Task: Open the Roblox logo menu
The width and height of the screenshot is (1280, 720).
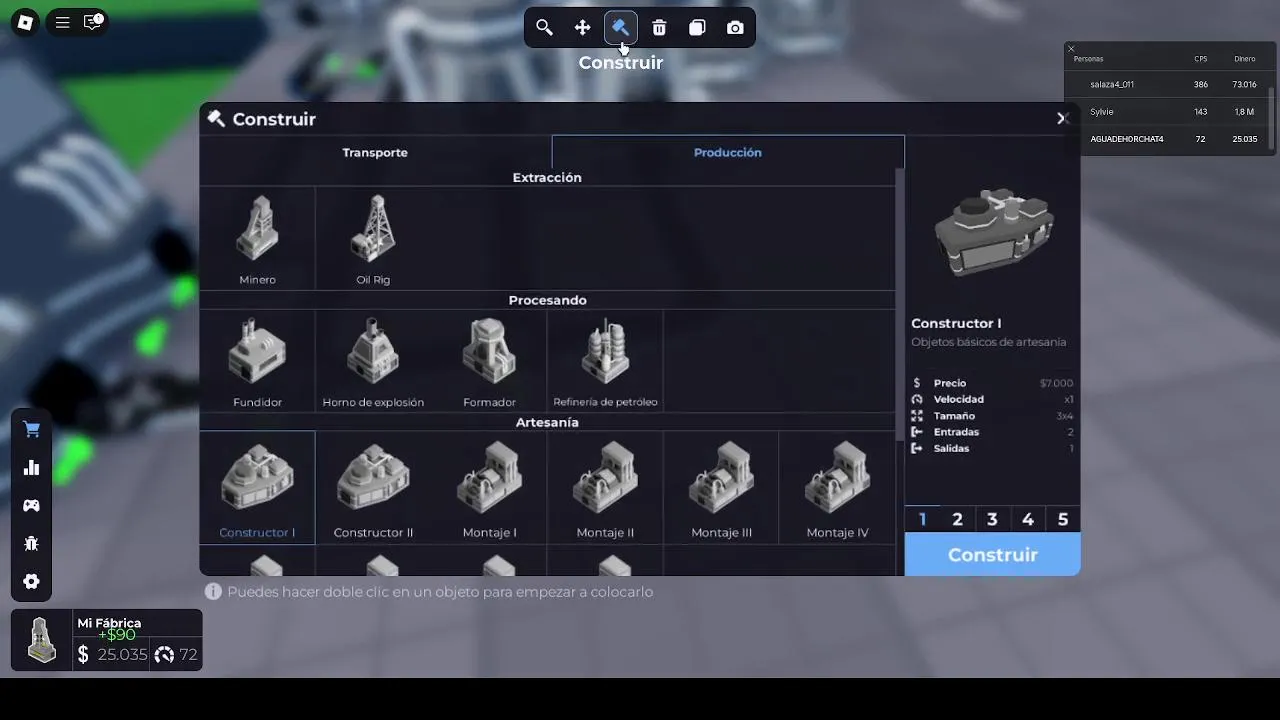Action: coord(25,22)
